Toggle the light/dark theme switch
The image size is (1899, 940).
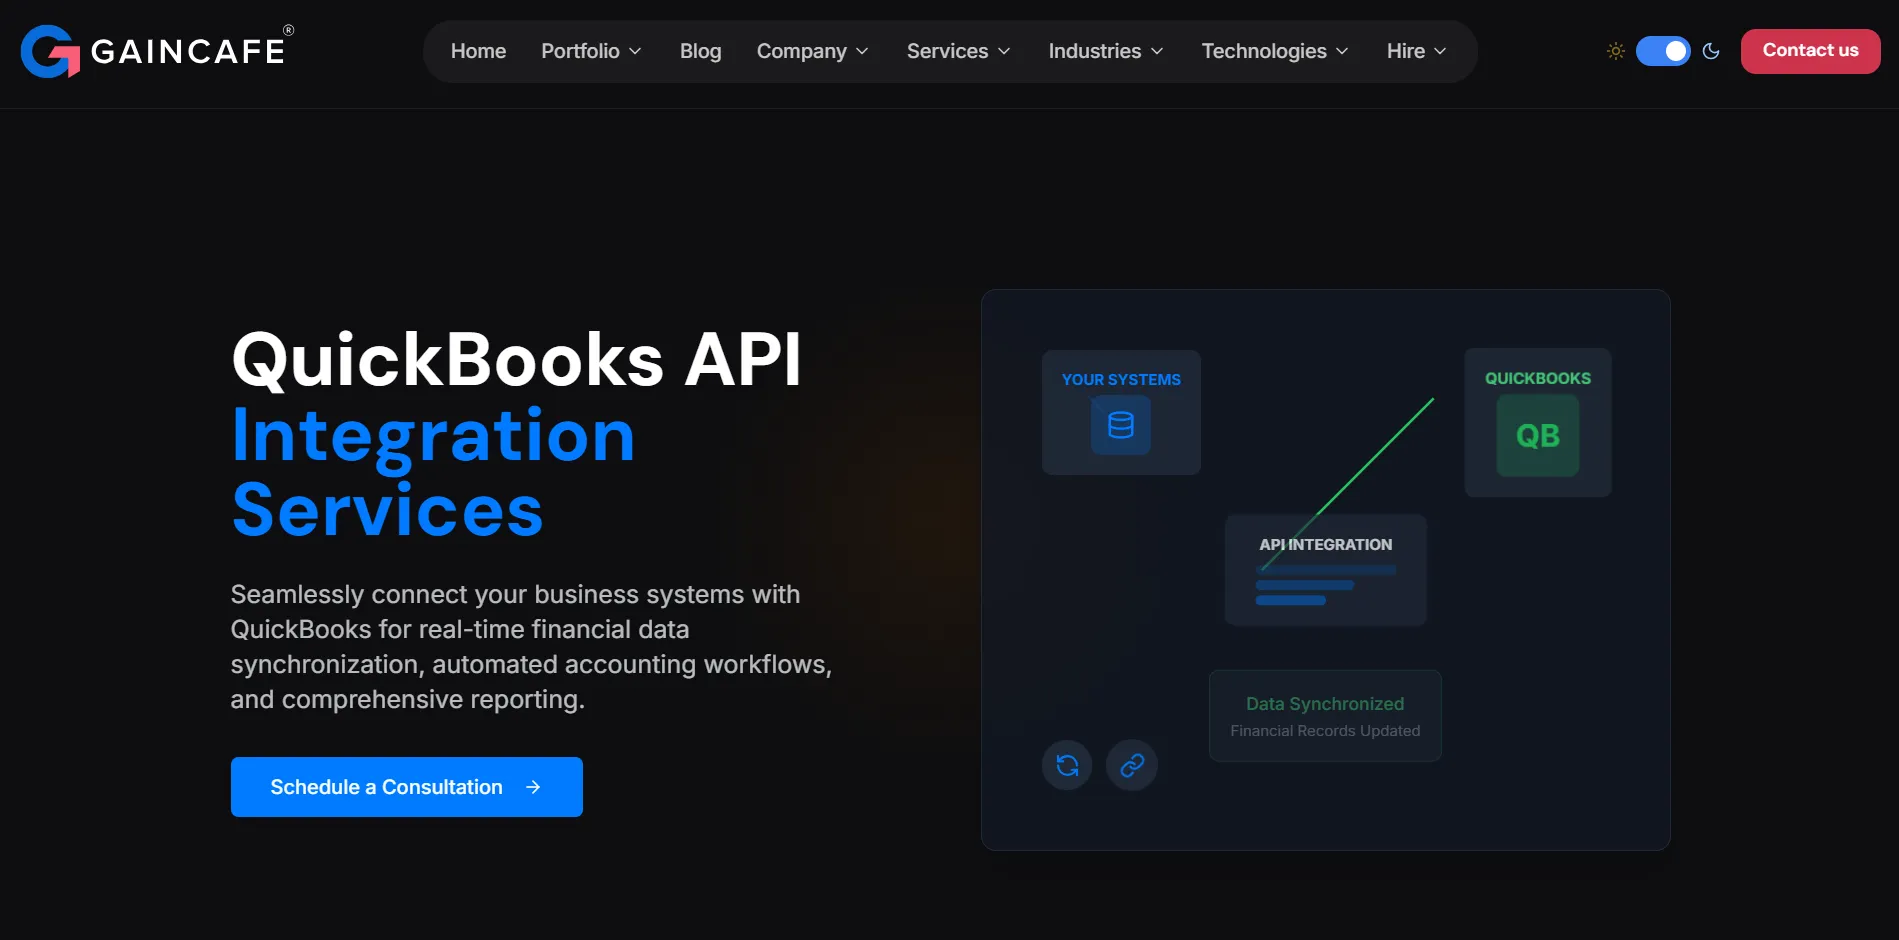tap(1663, 51)
